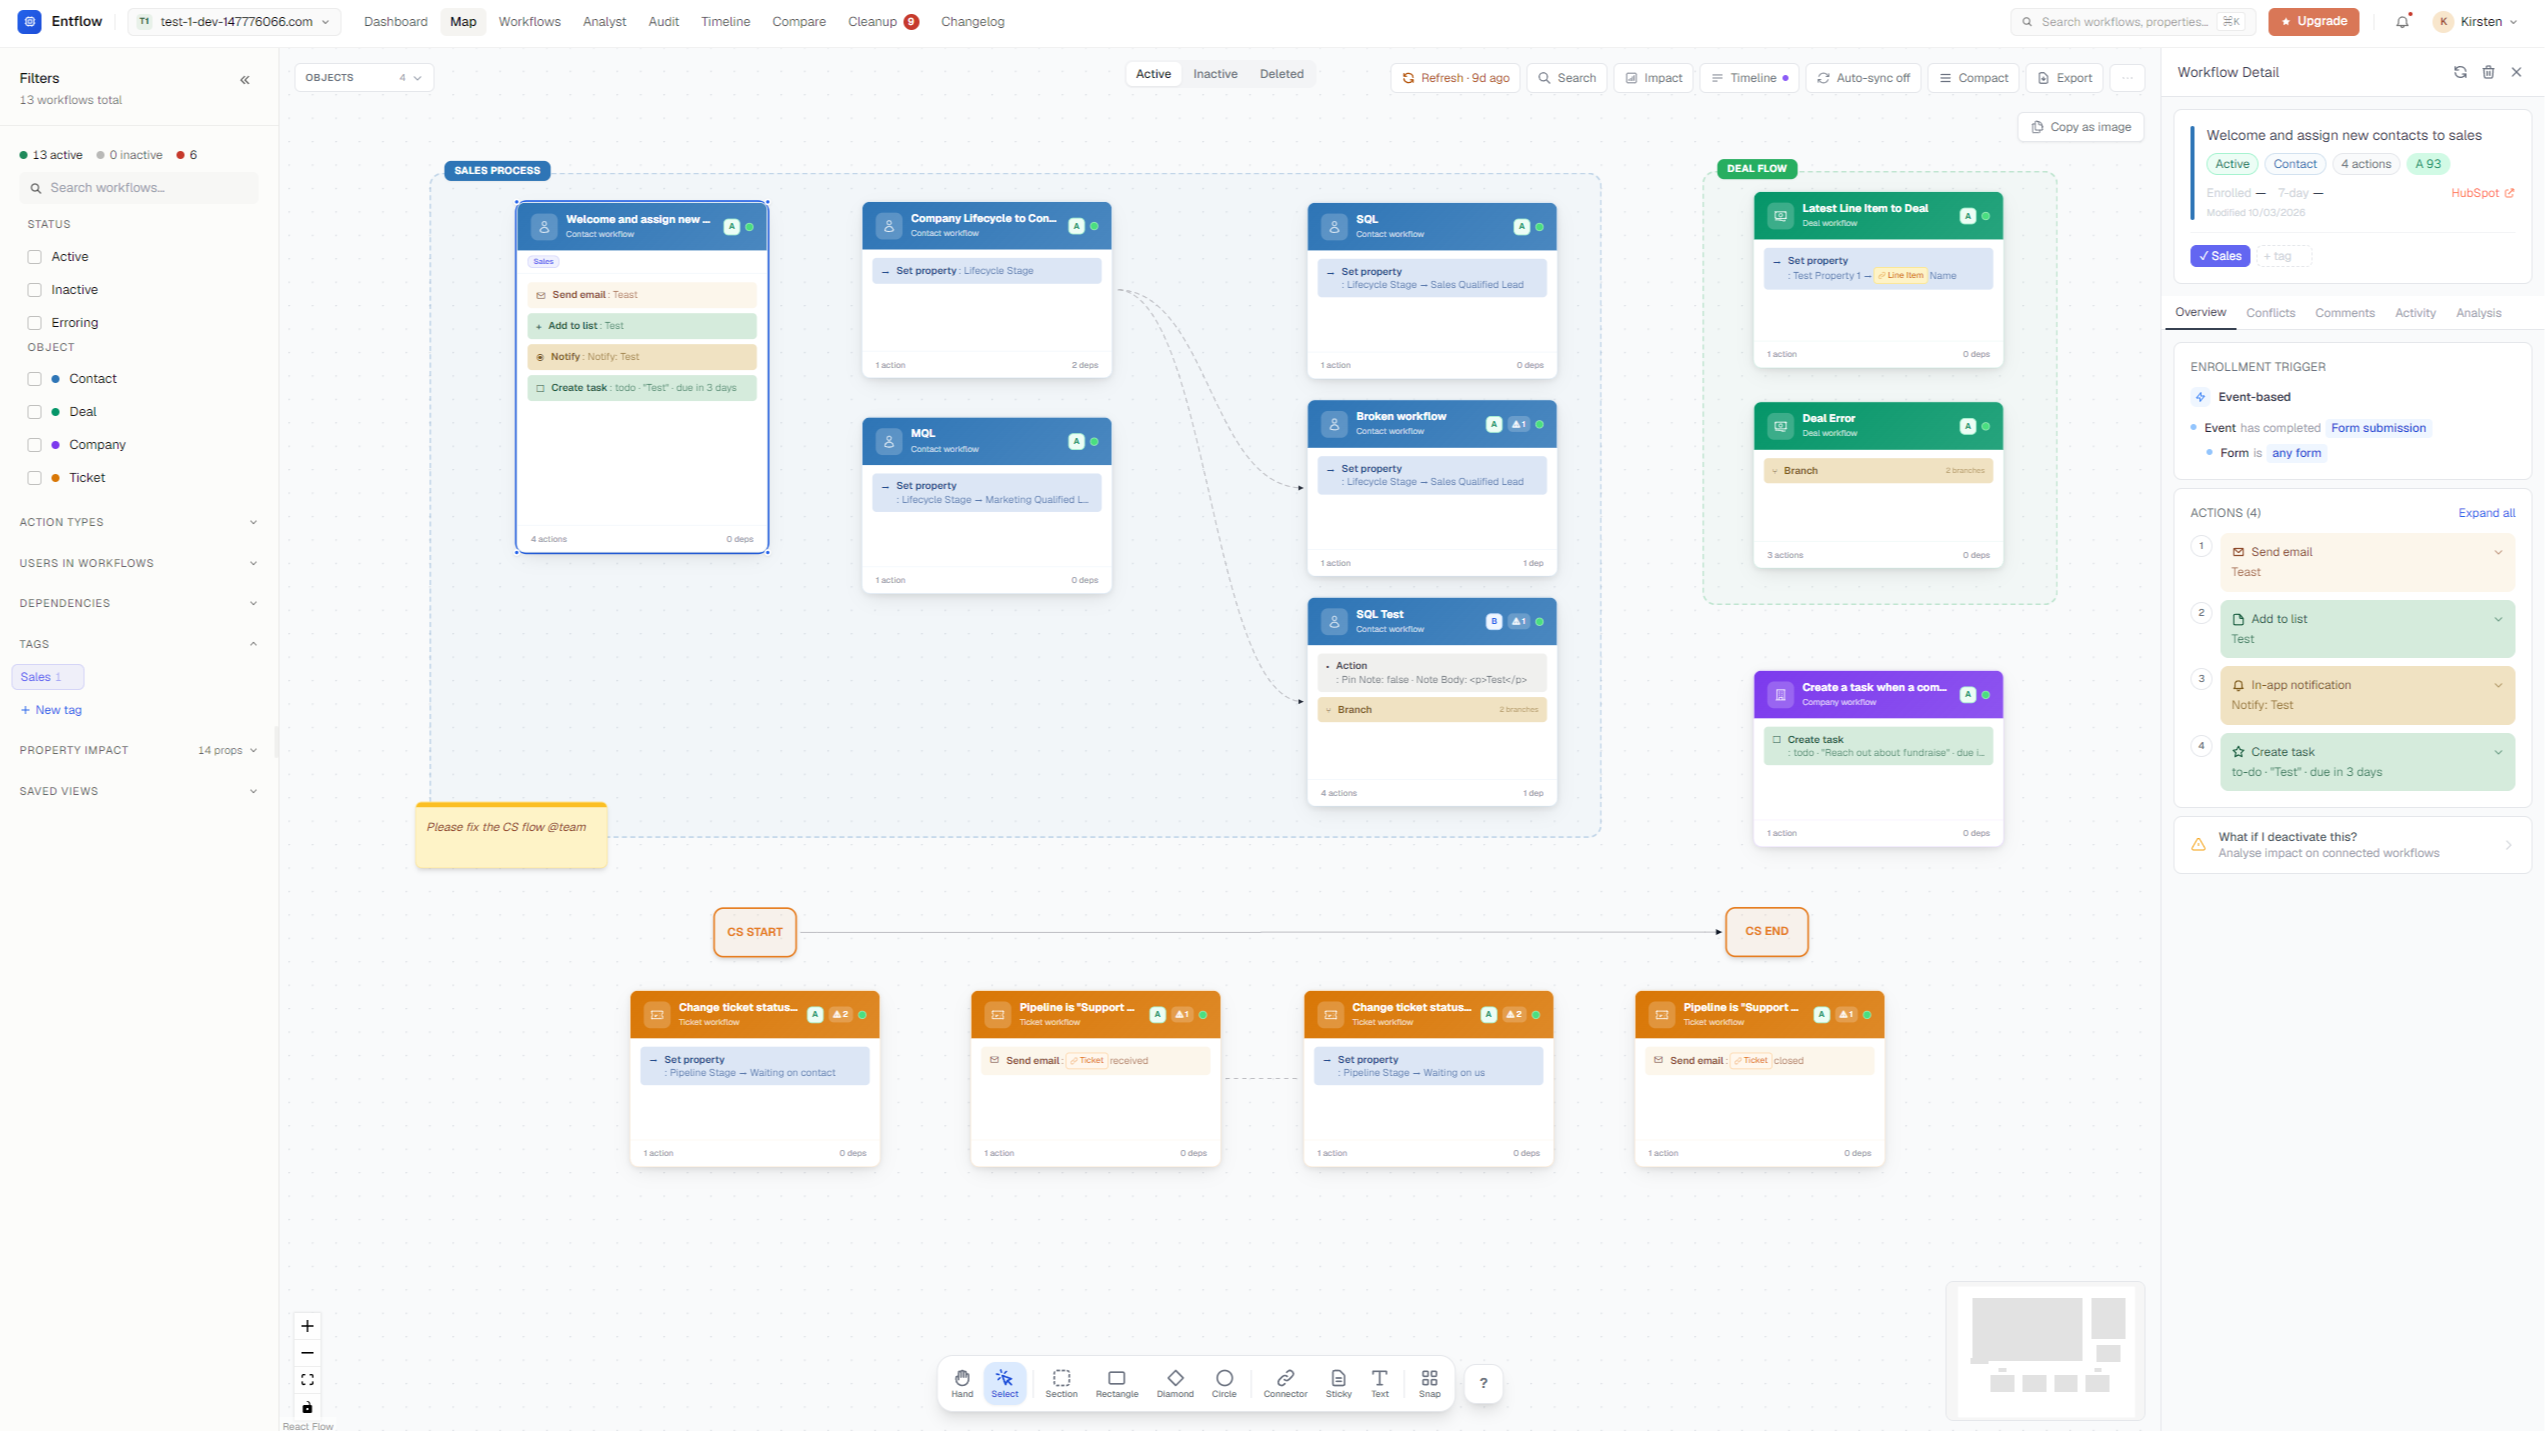This screenshot has height=1431, width=2545.
Task: Switch to the Activity tab
Action: pos(2414,313)
